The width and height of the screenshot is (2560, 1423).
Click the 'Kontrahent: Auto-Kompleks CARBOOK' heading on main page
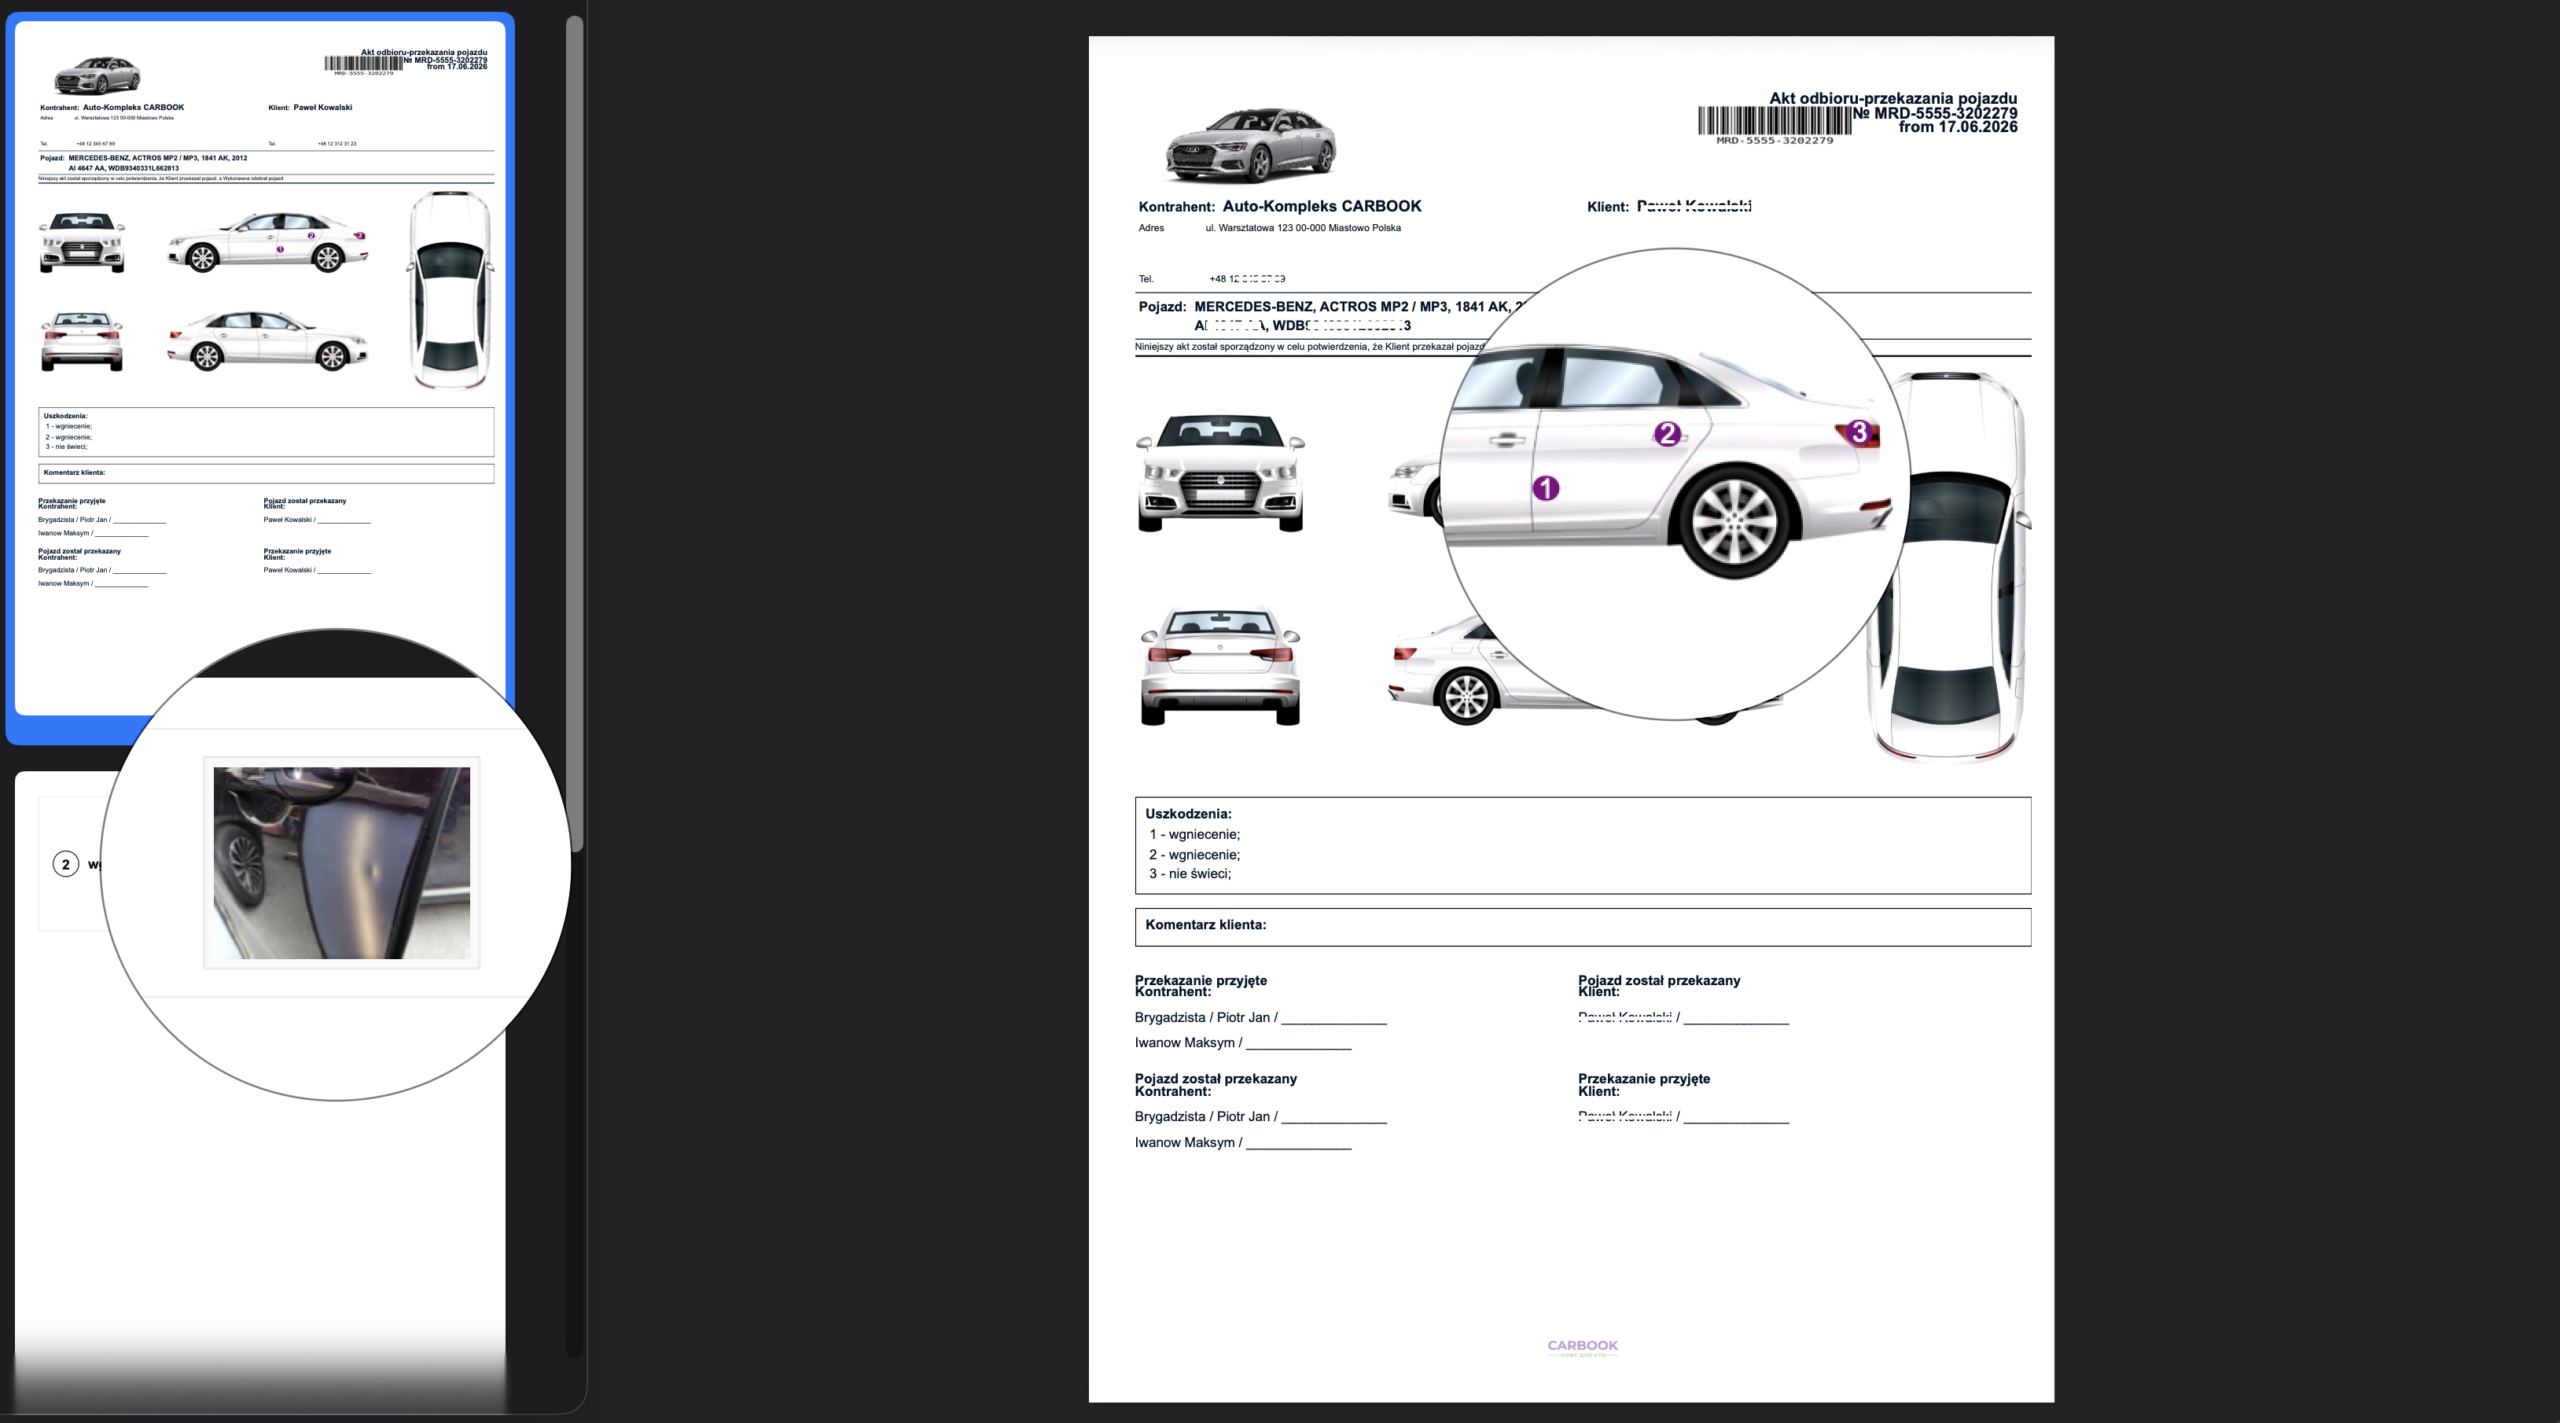pos(1280,206)
